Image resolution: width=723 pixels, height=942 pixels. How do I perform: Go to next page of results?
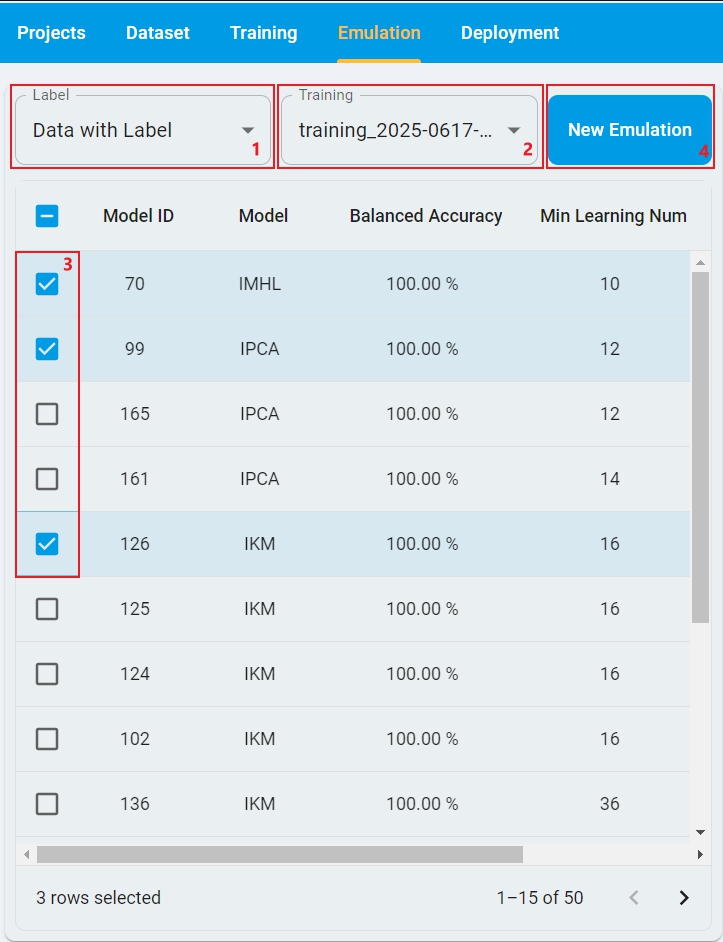684,898
